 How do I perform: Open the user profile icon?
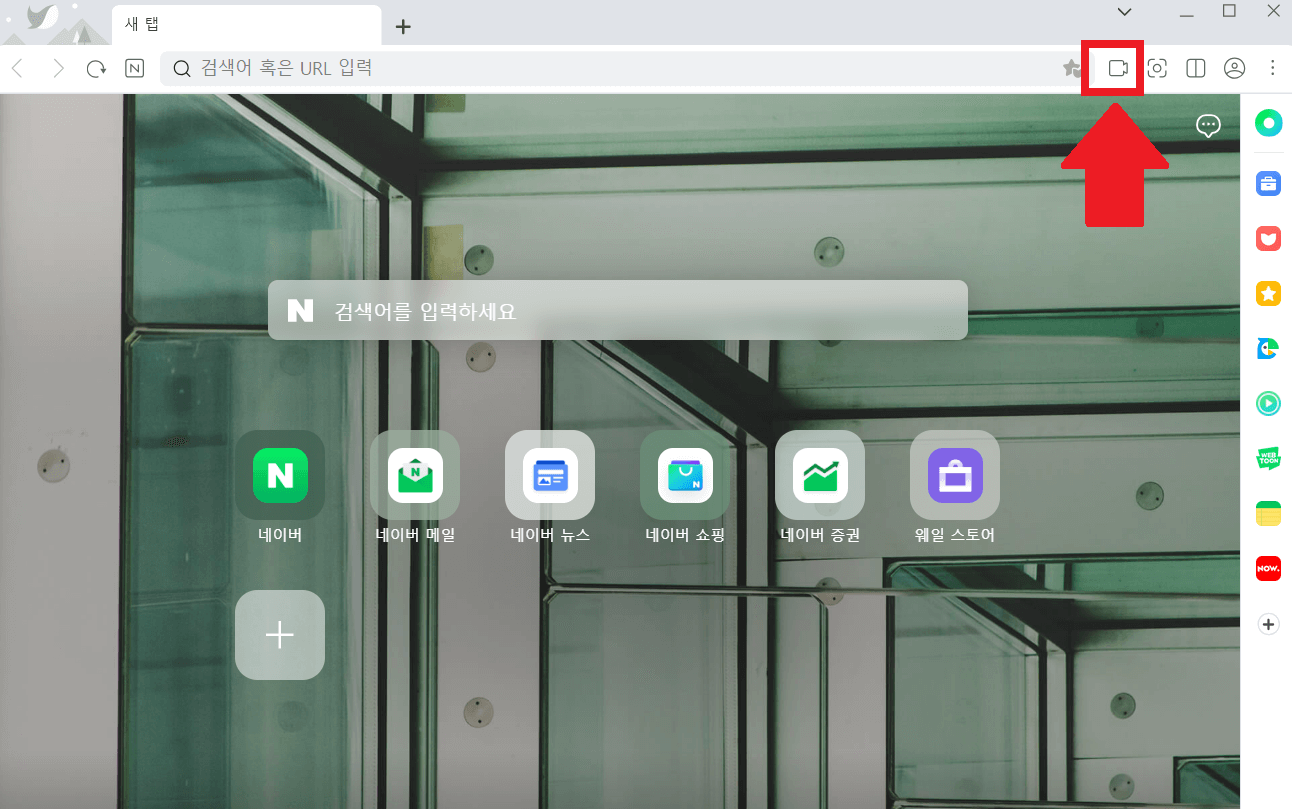[x=1234, y=68]
